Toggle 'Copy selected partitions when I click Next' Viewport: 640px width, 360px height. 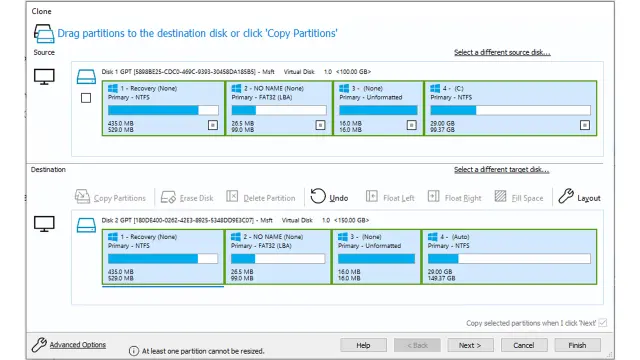click(x=603, y=323)
